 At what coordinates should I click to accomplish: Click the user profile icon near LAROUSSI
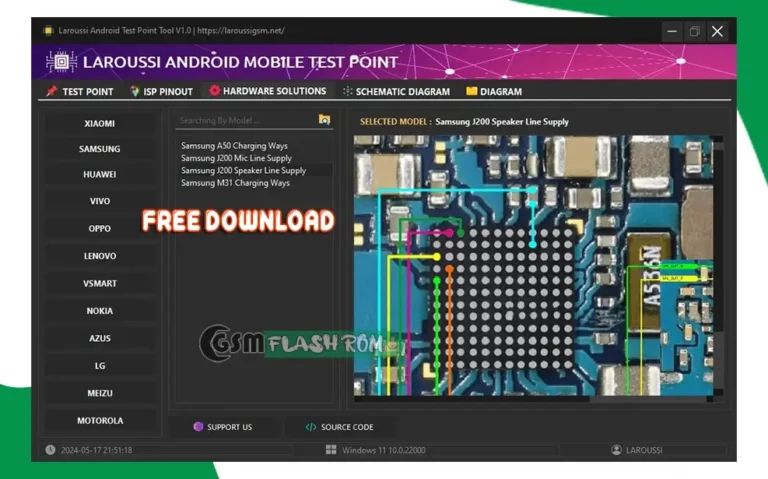(x=616, y=450)
